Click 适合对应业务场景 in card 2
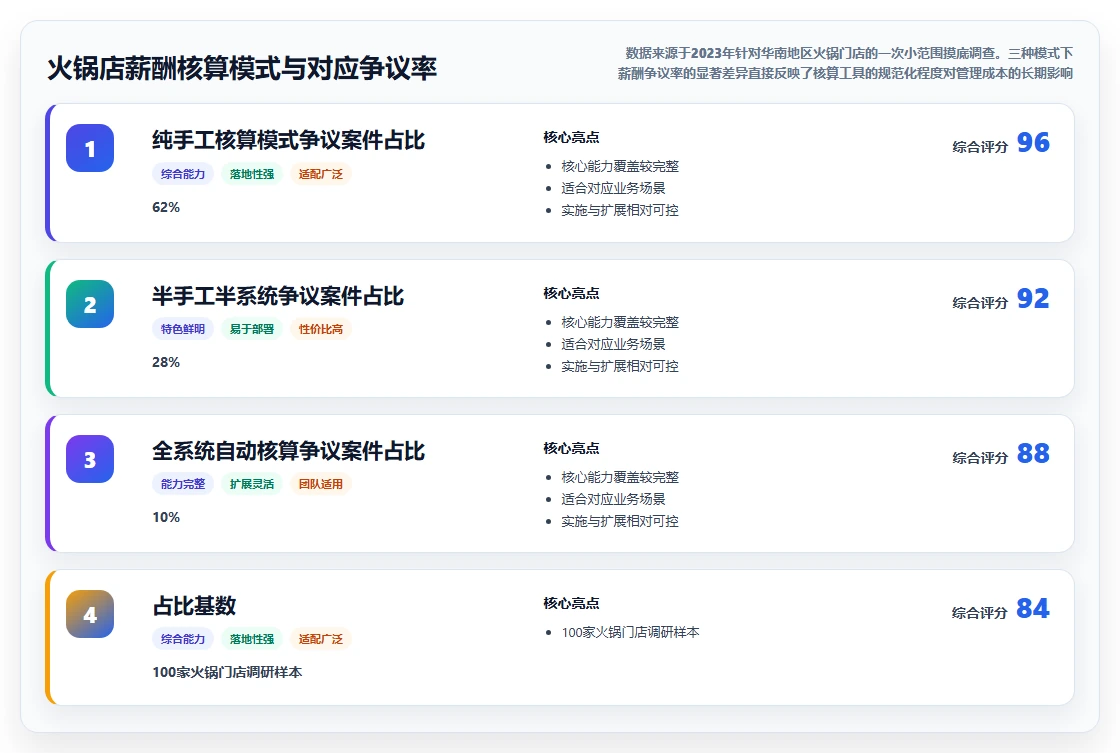Screen dimensions: 1120x753 tap(614, 344)
